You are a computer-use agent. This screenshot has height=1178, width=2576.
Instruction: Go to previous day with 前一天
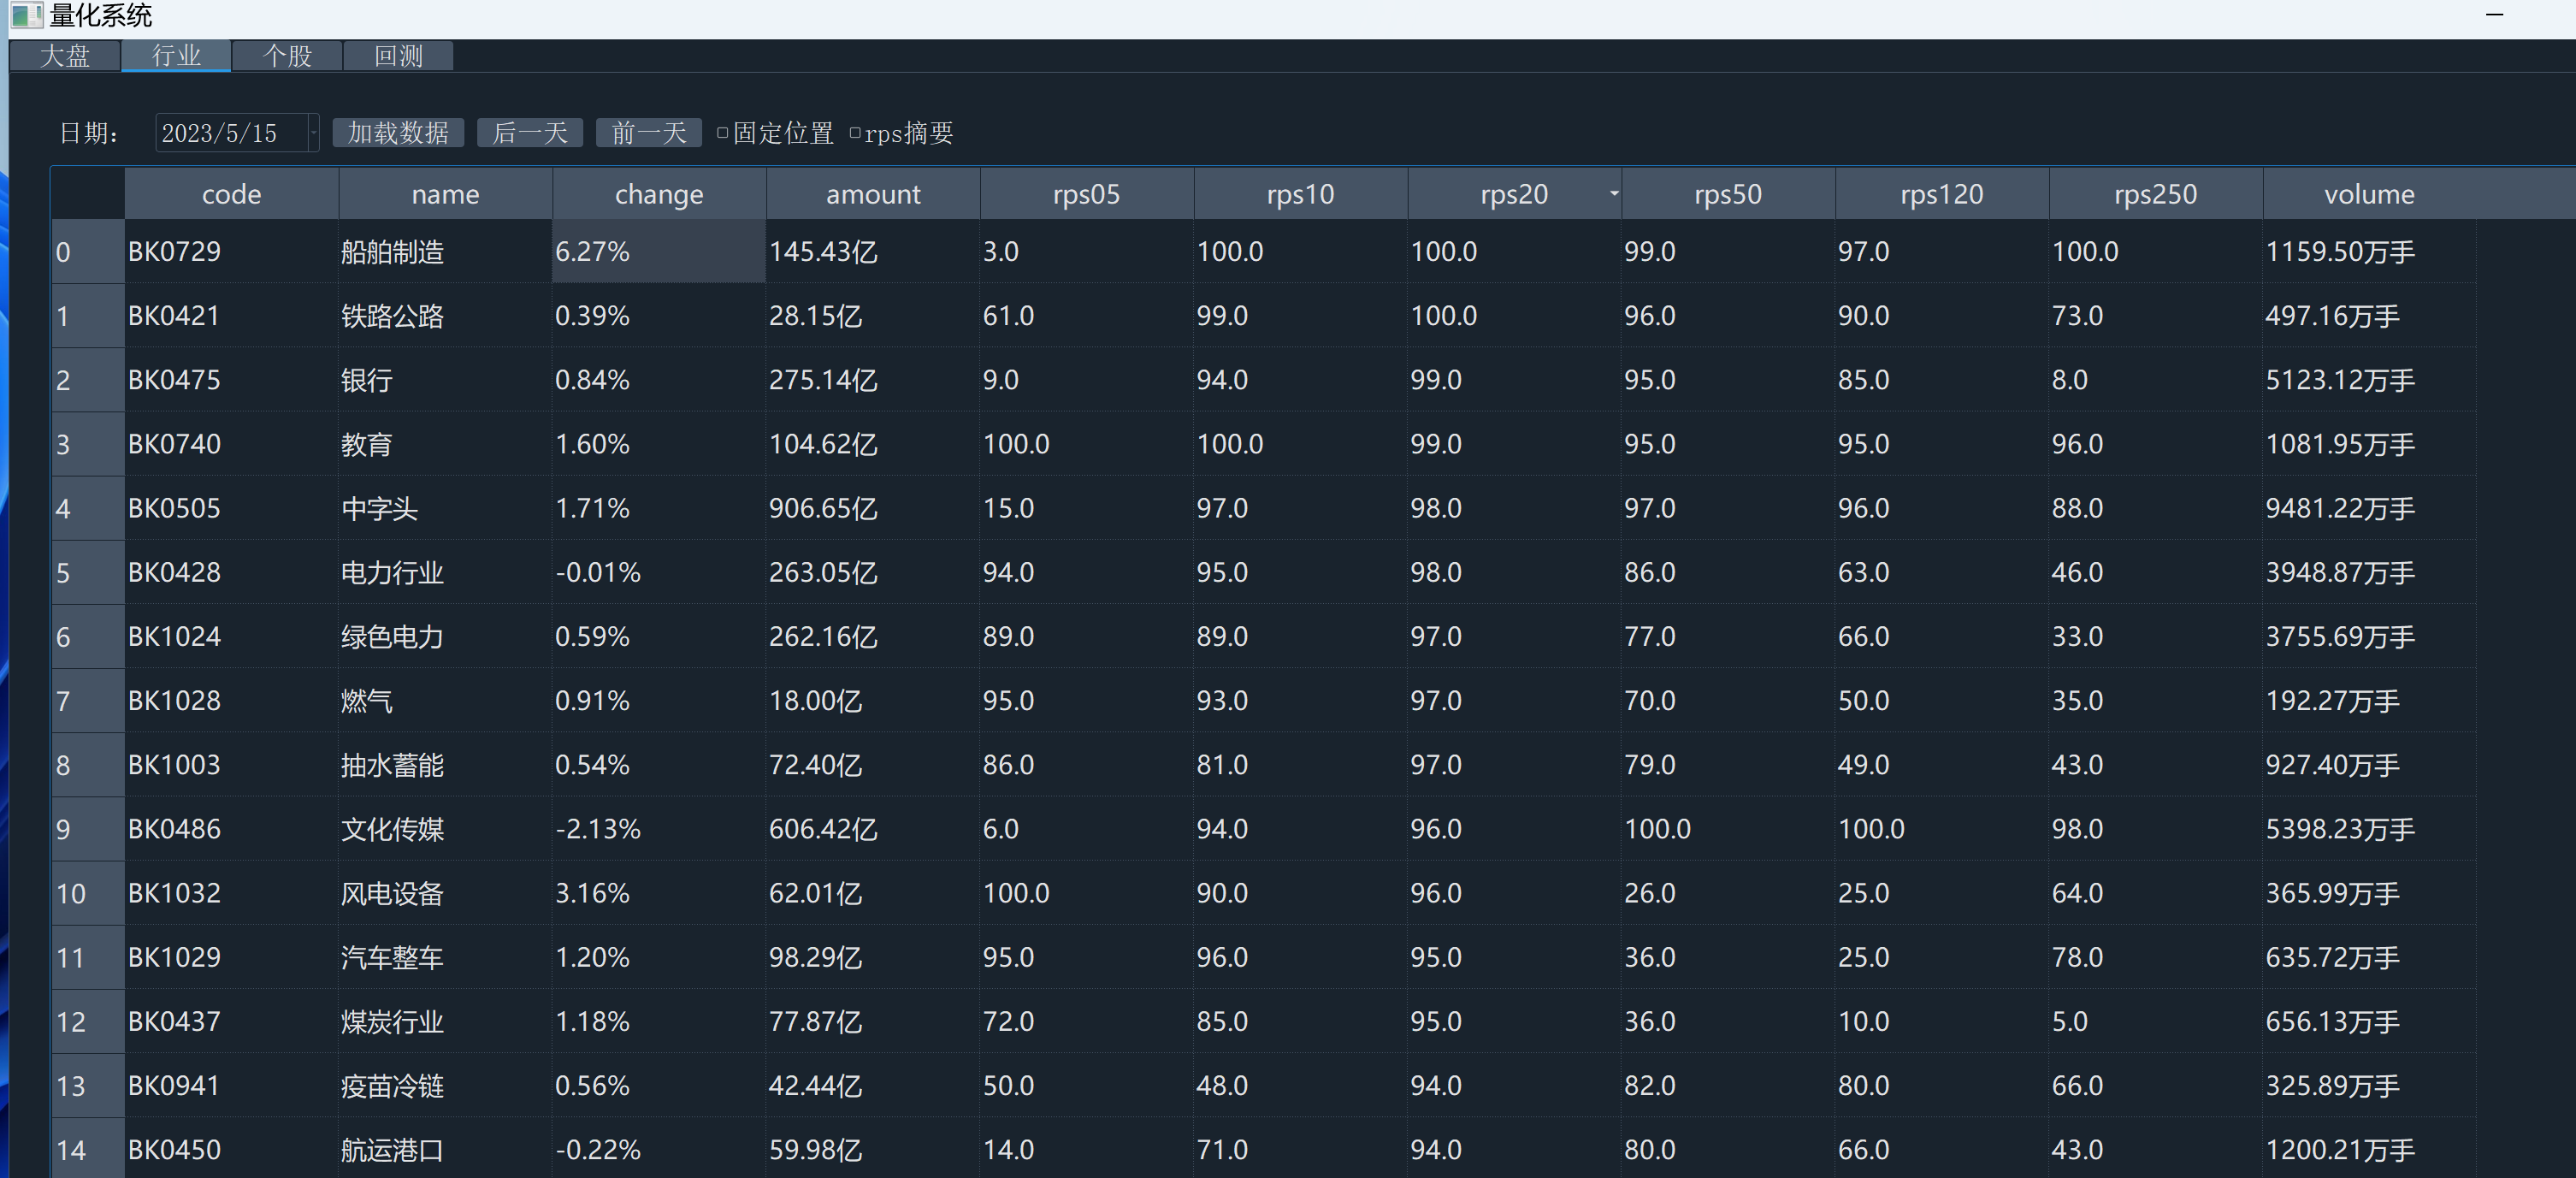tap(649, 133)
